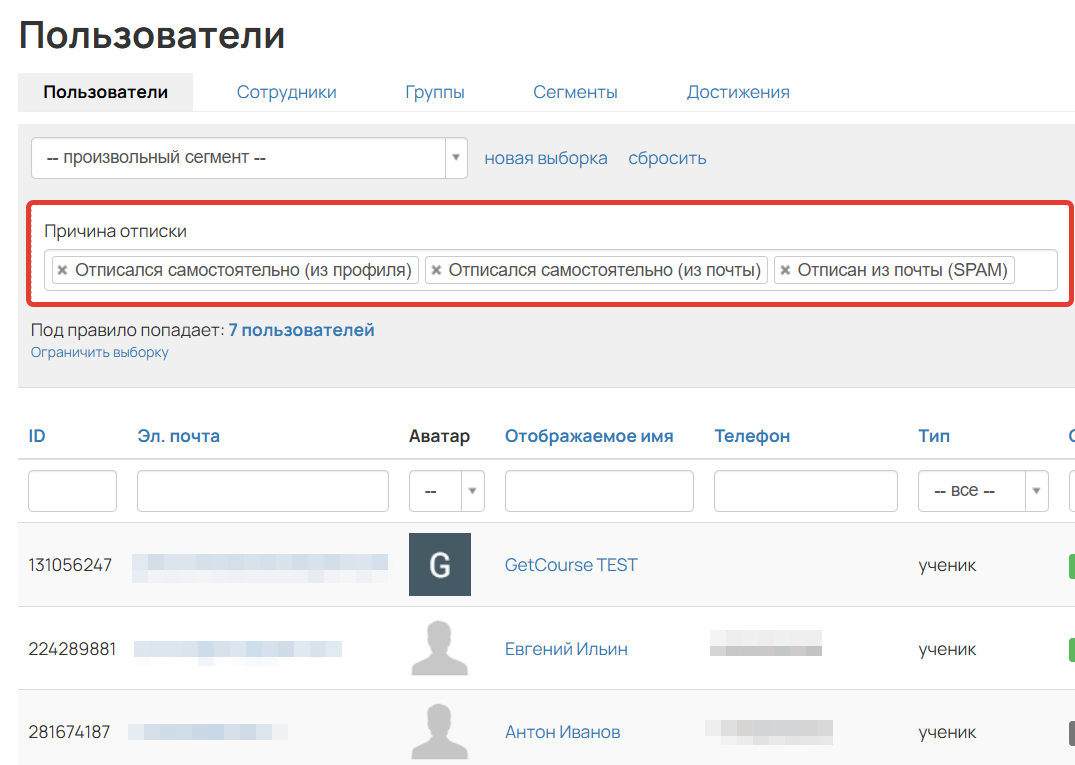Remove the "Отписался самостоятельно (из профиля)" filter tag
Viewport: 1075px width, 765px height.
[61, 269]
